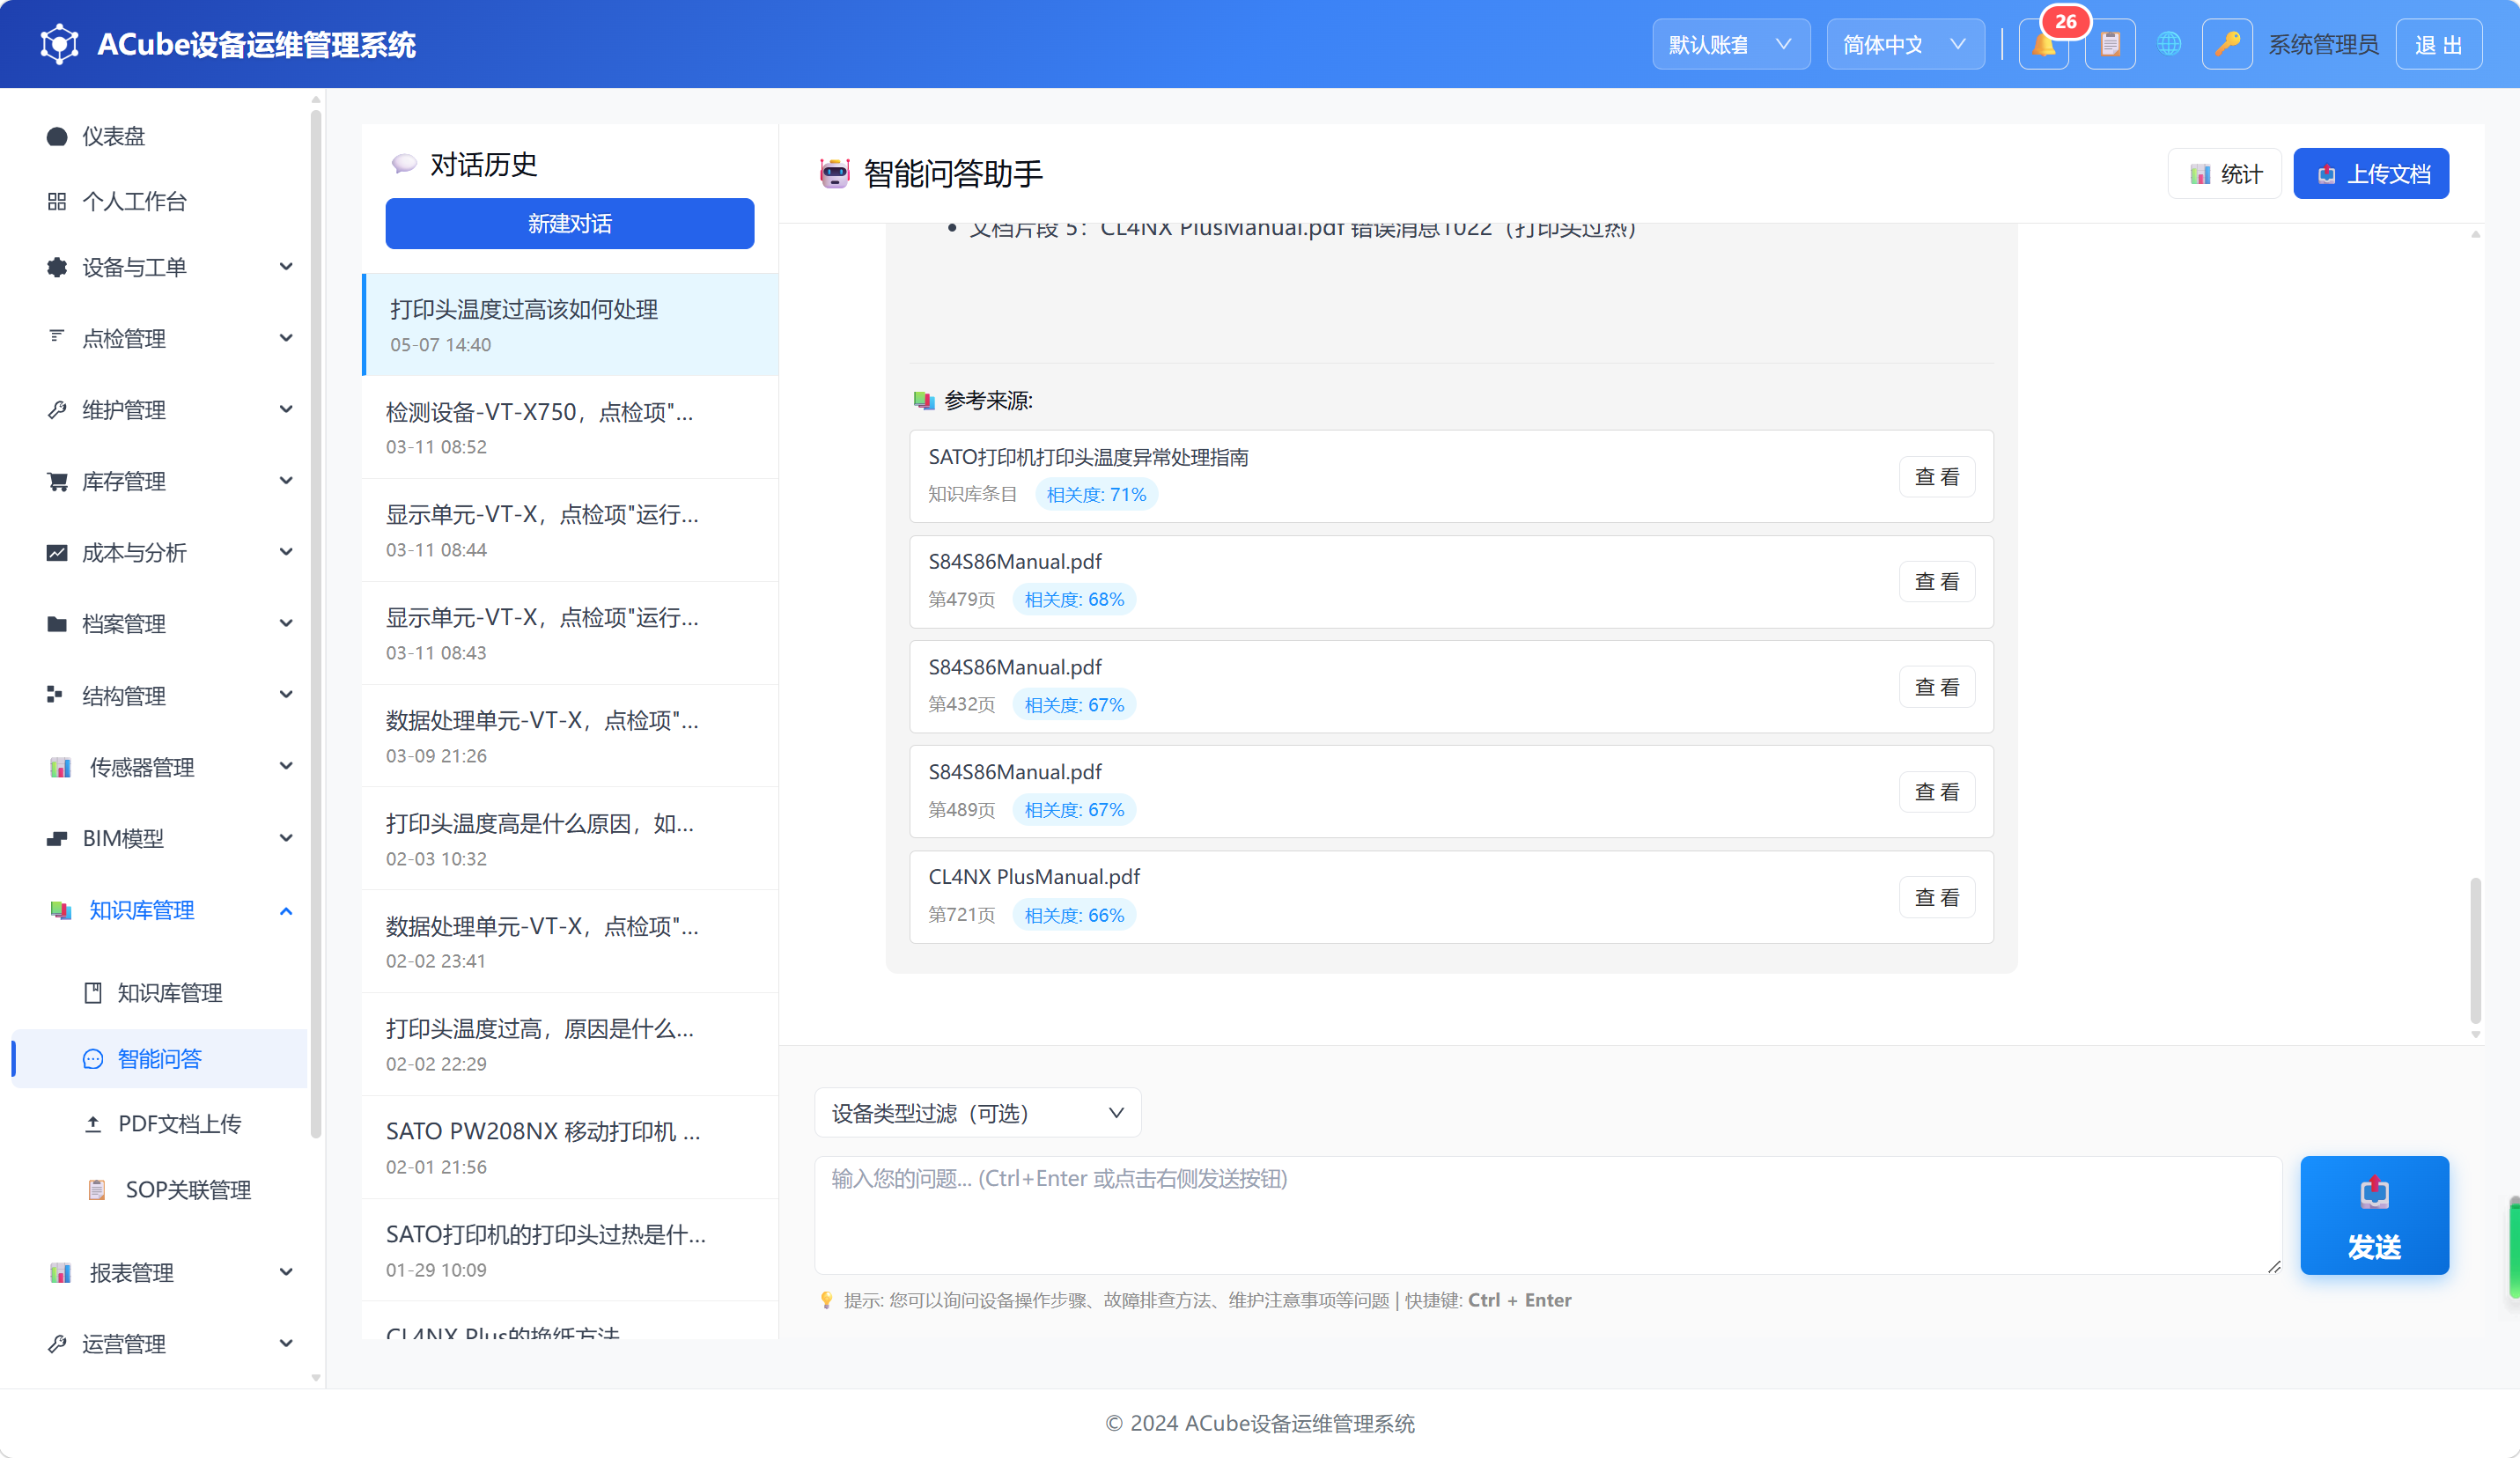Open conversation dated 02-03 10:32
This screenshot has width=2520, height=1458.
click(570, 839)
